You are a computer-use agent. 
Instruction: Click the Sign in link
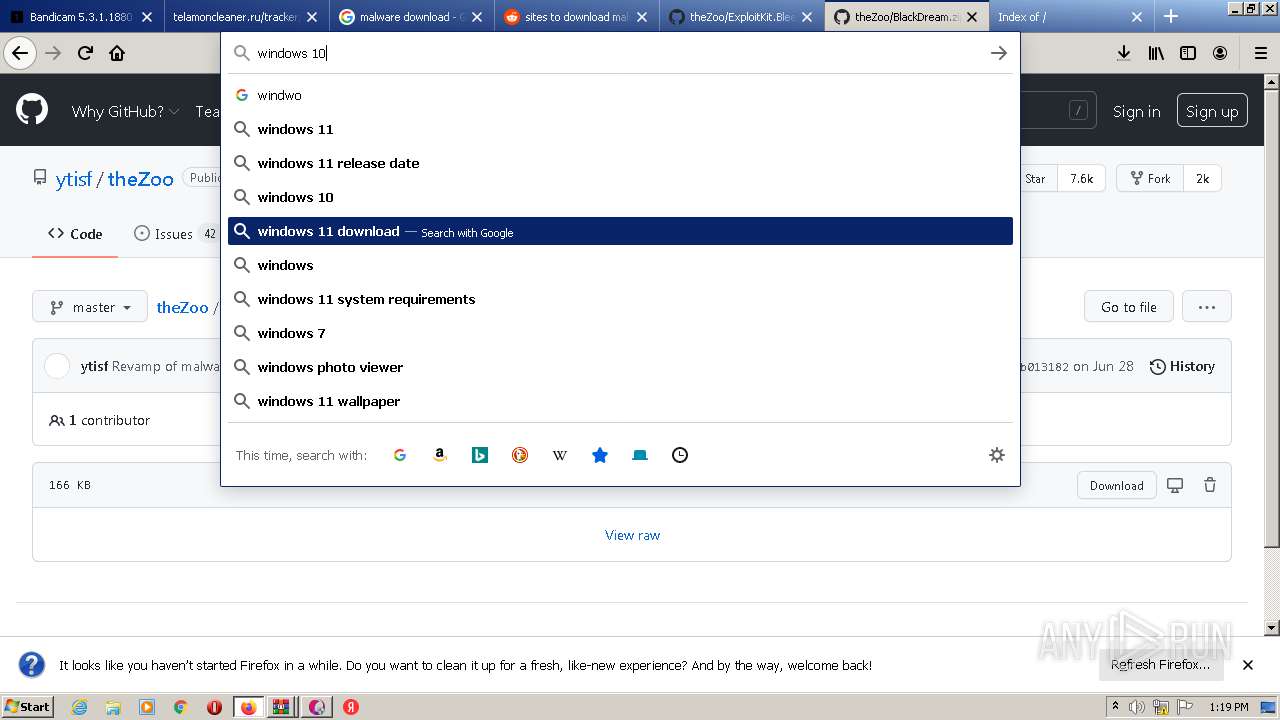[1137, 111]
